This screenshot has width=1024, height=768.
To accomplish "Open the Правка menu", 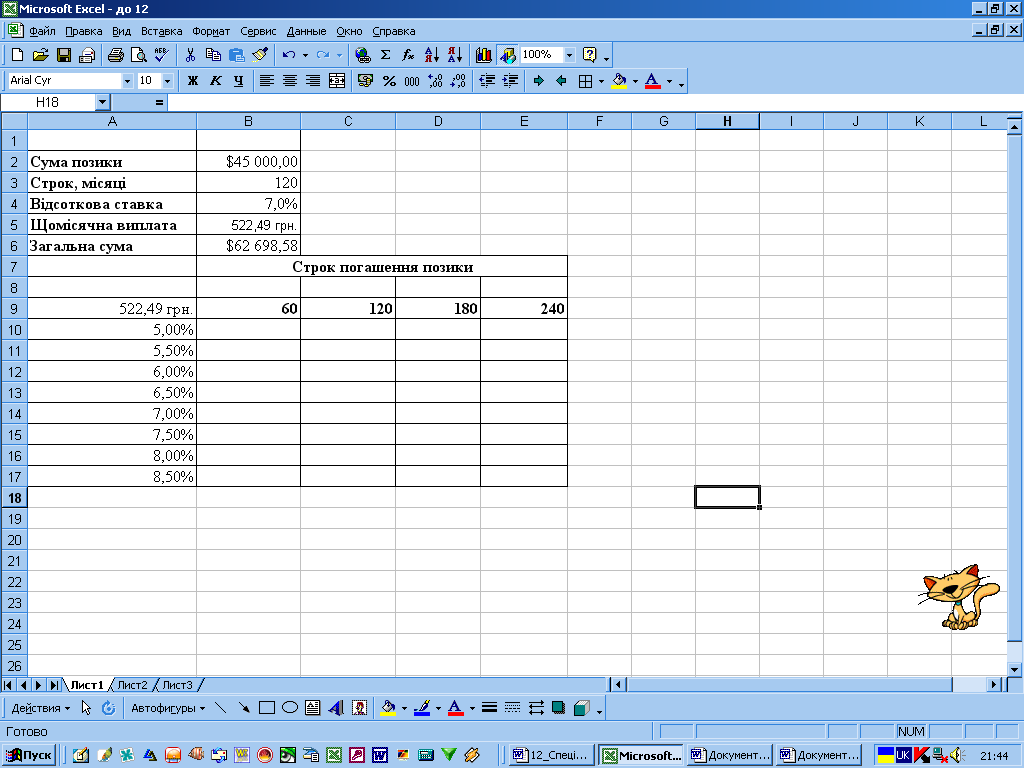I will pos(84,31).
